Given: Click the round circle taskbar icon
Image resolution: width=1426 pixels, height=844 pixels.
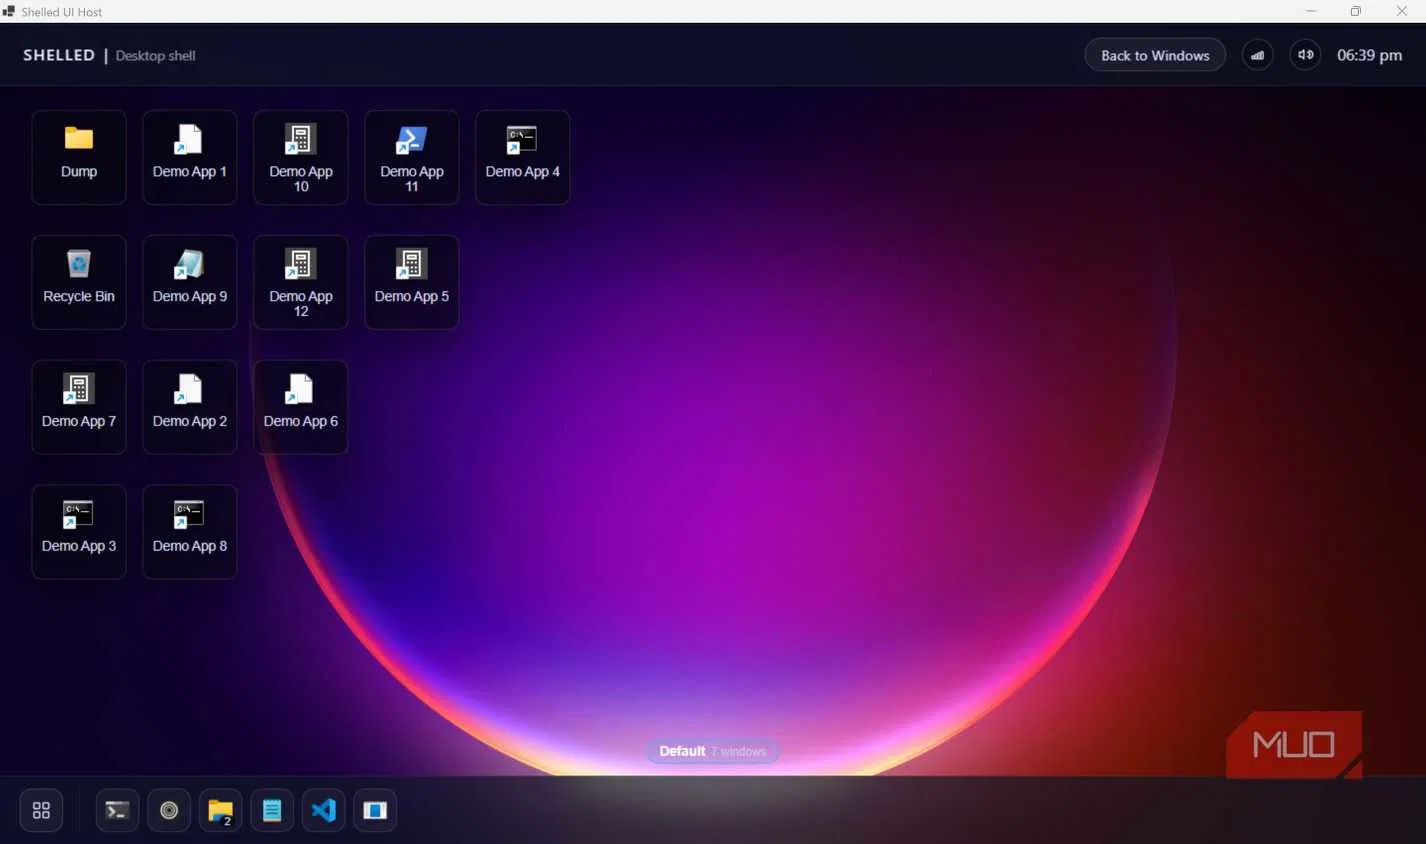Looking at the screenshot, I should point(169,810).
